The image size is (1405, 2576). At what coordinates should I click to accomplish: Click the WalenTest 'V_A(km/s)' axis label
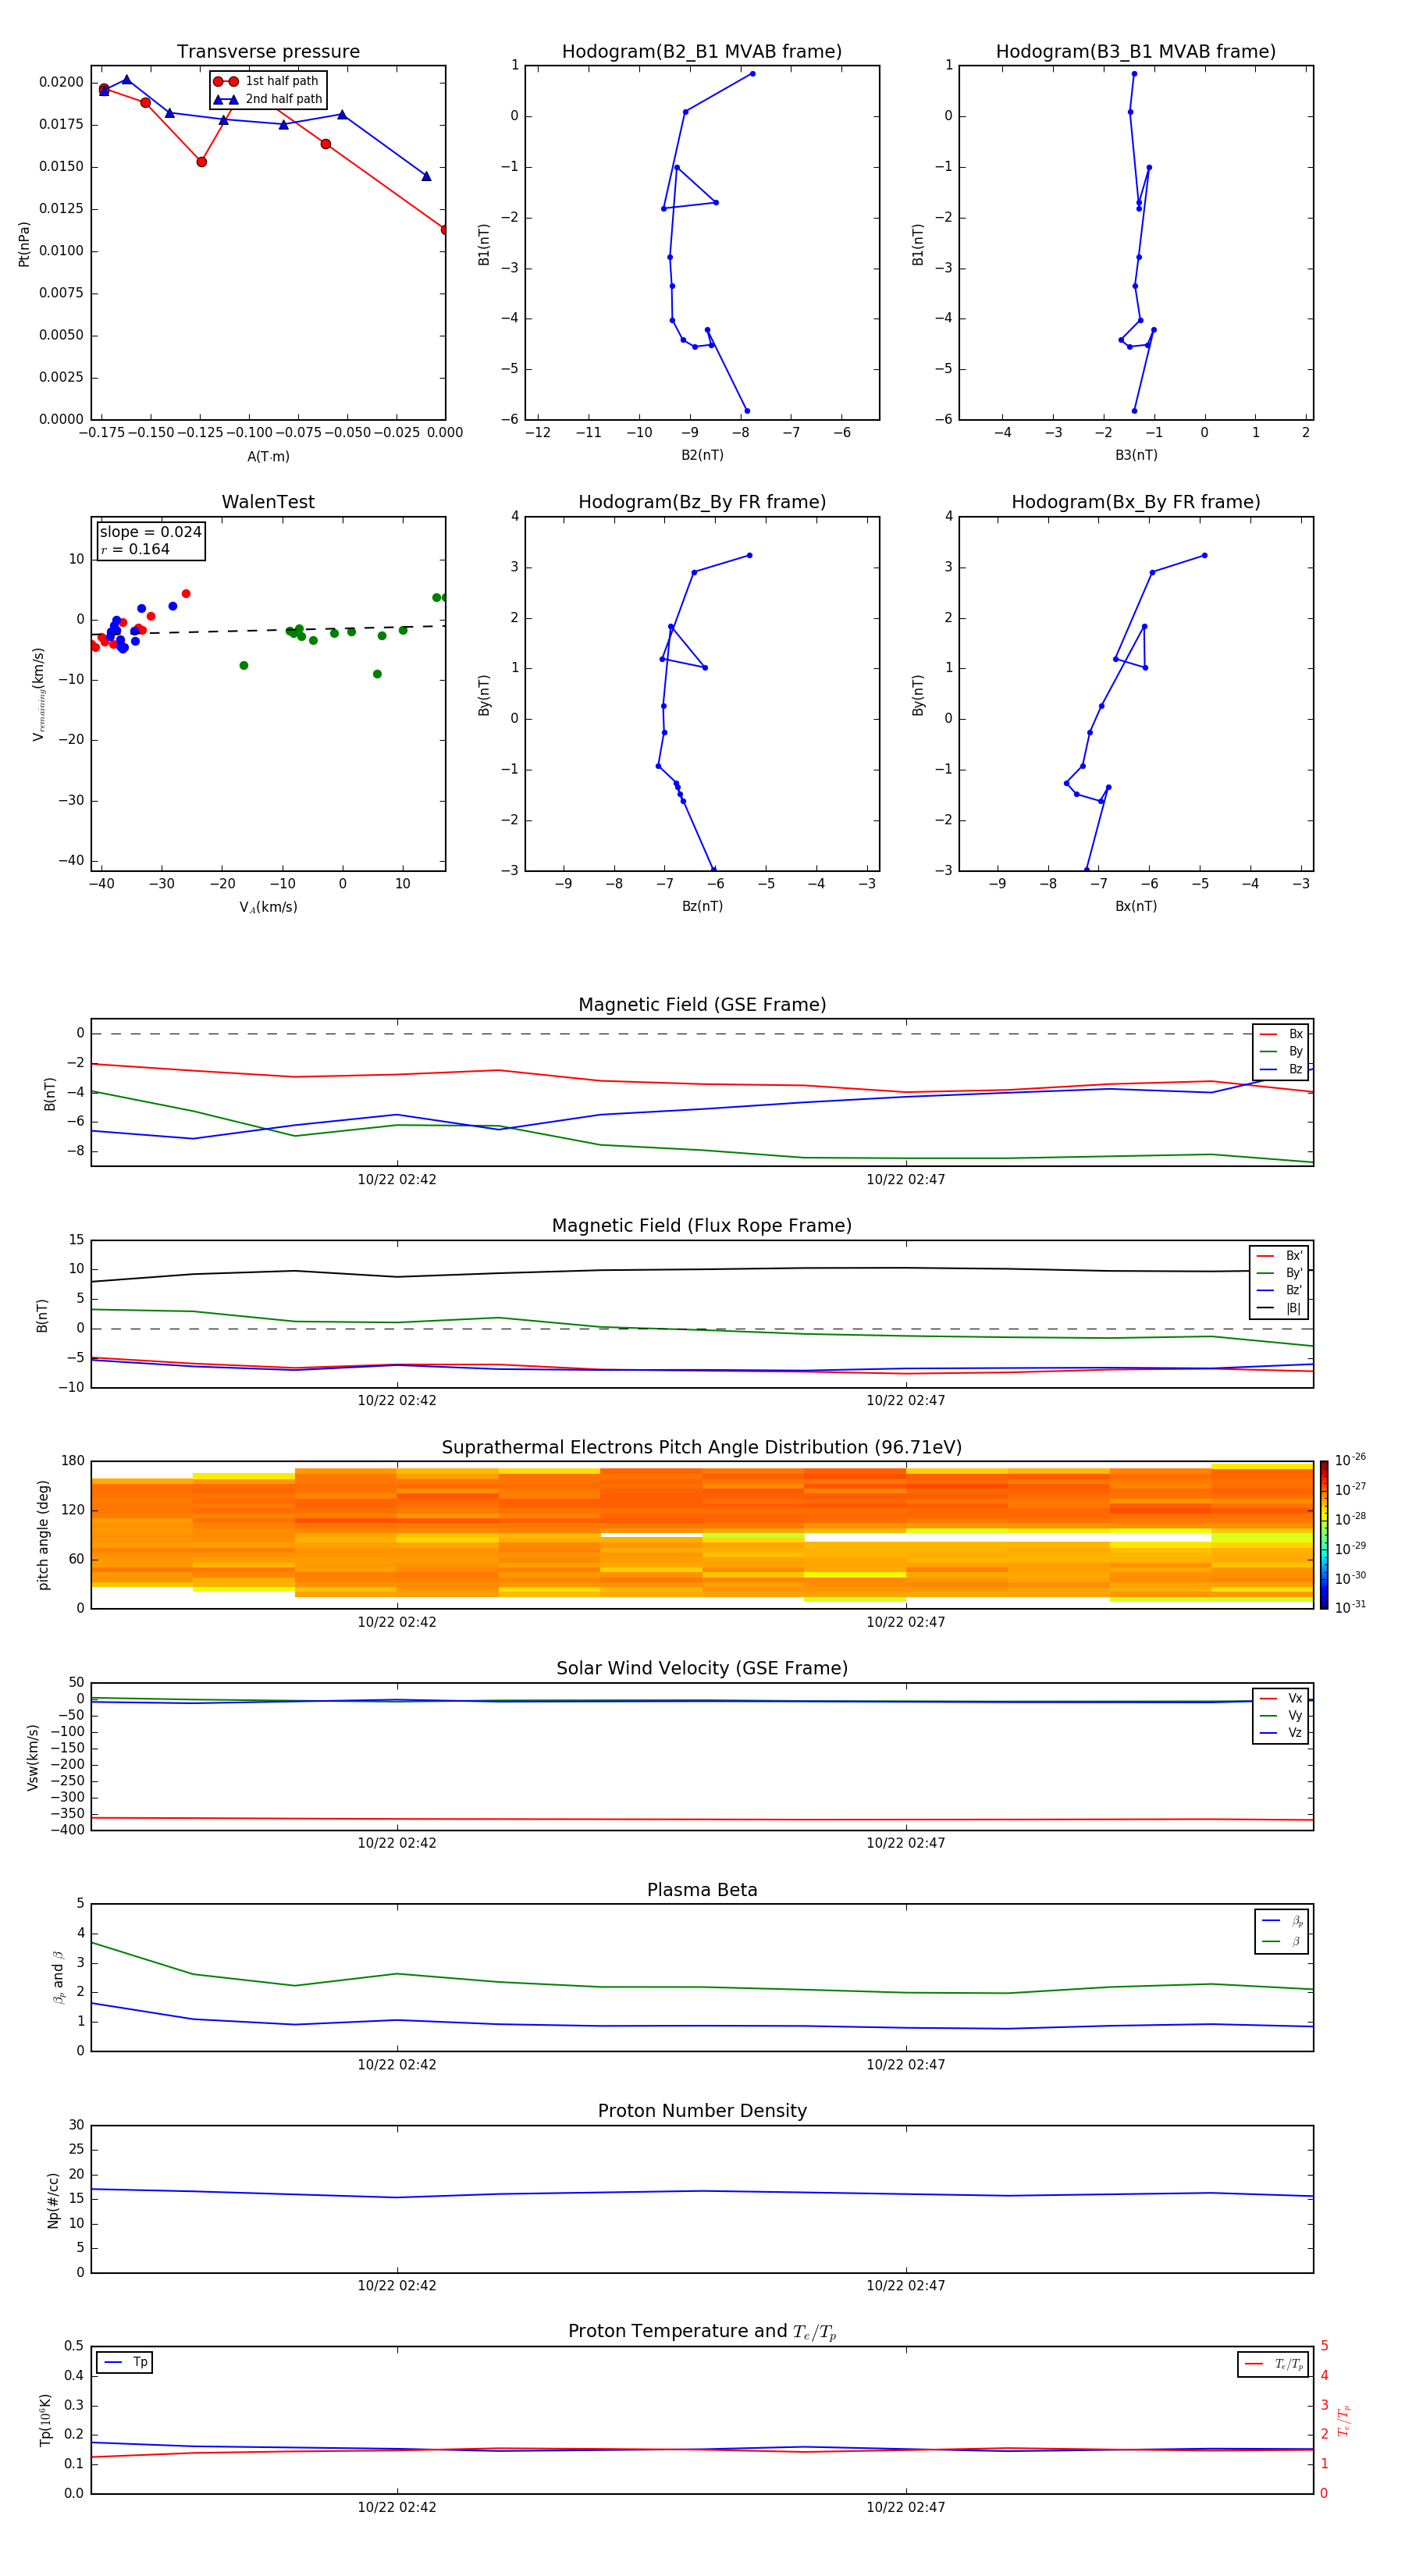pyautogui.click(x=268, y=907)
